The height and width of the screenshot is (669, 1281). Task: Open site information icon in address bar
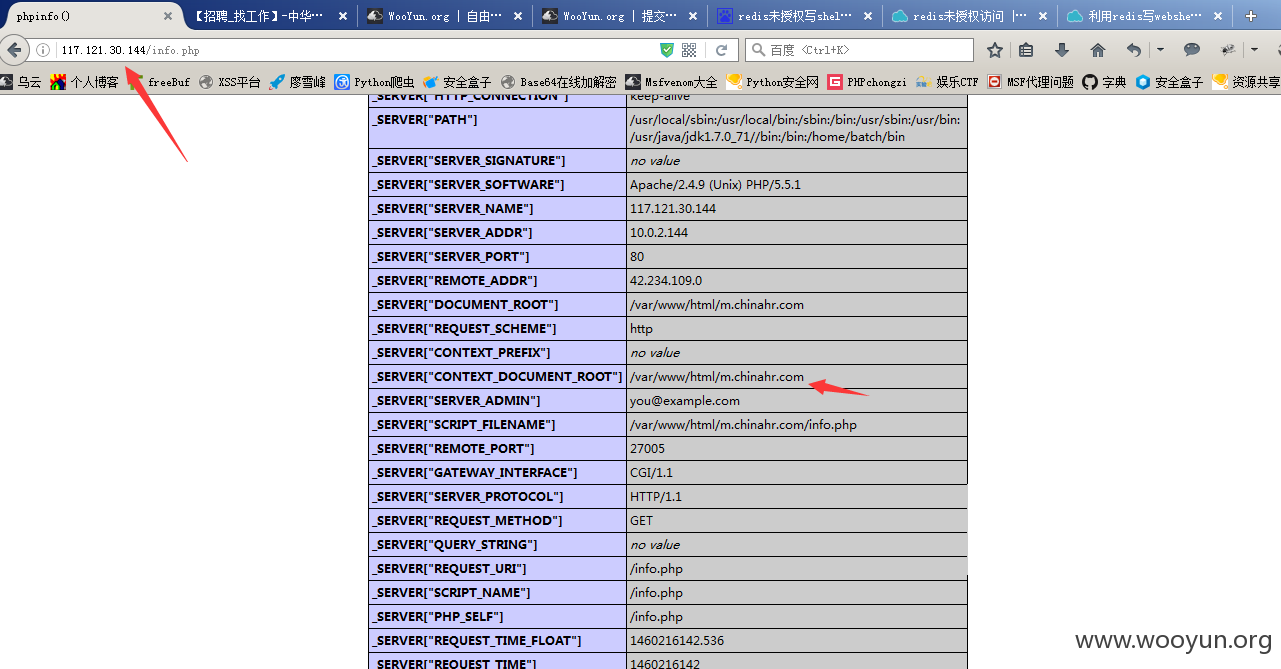click(x=43, y=50)
